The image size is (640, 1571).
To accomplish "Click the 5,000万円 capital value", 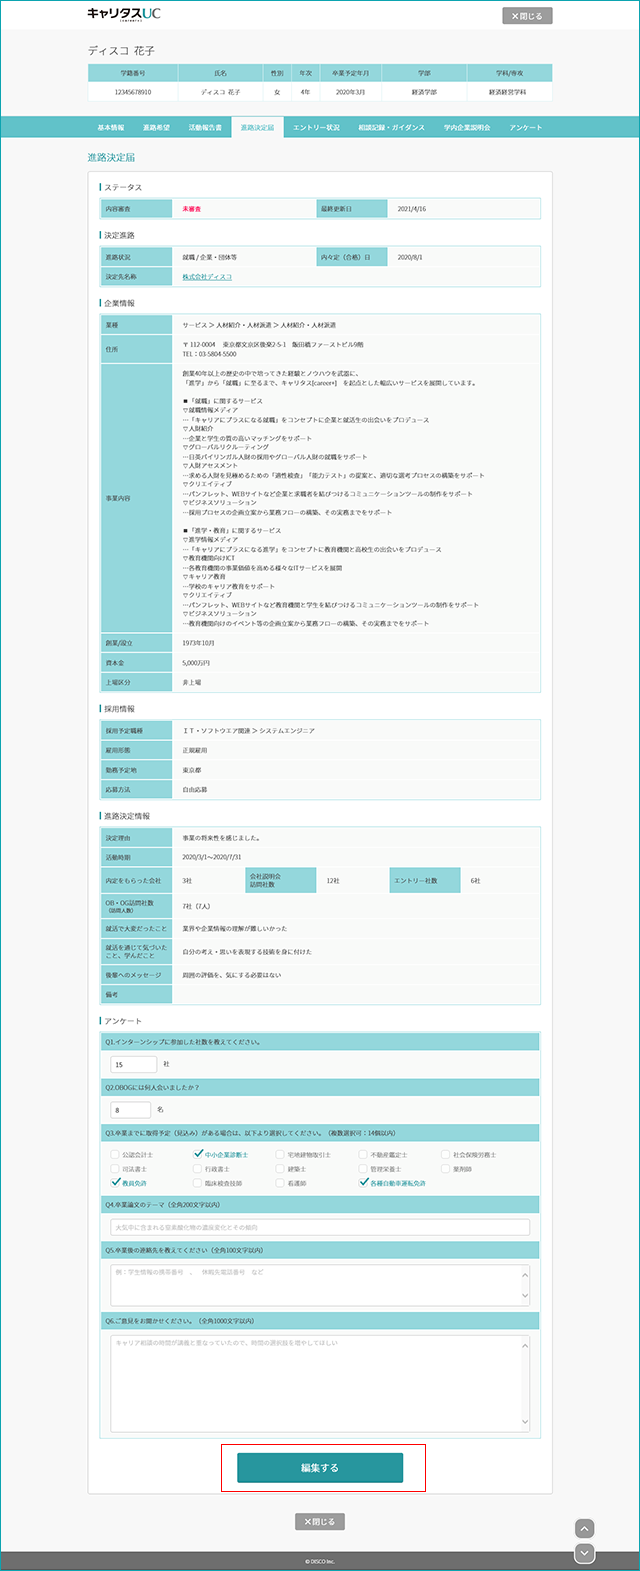I will coord(196,663).
